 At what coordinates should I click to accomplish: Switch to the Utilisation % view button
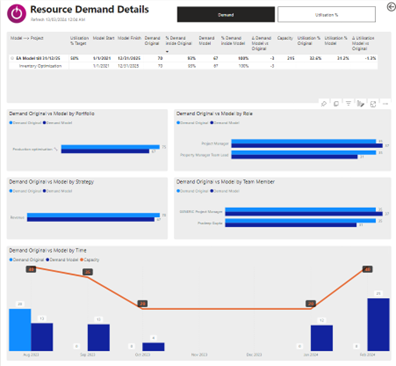pos(327,15)
